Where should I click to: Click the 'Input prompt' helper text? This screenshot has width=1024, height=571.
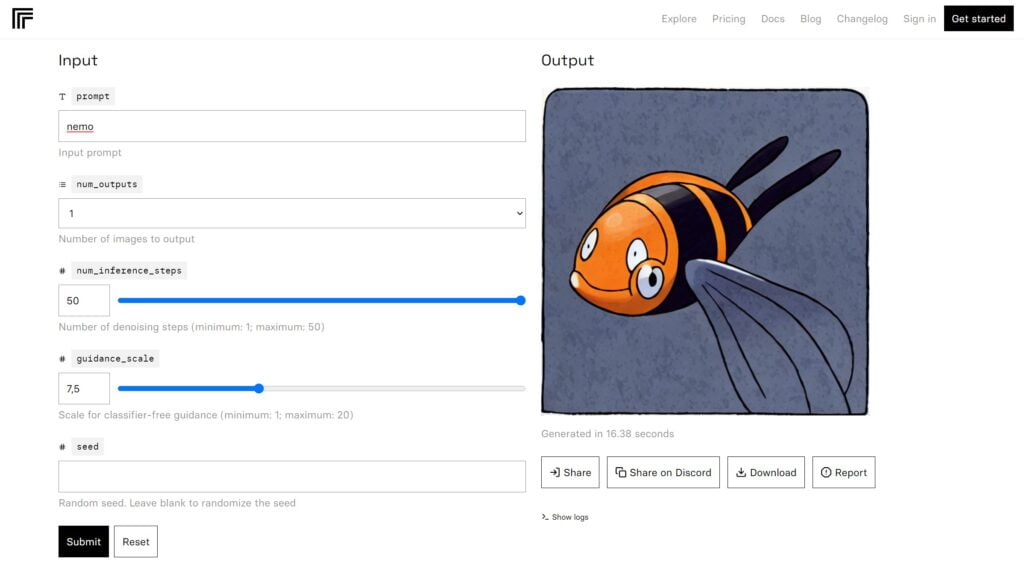coord(90,153)
